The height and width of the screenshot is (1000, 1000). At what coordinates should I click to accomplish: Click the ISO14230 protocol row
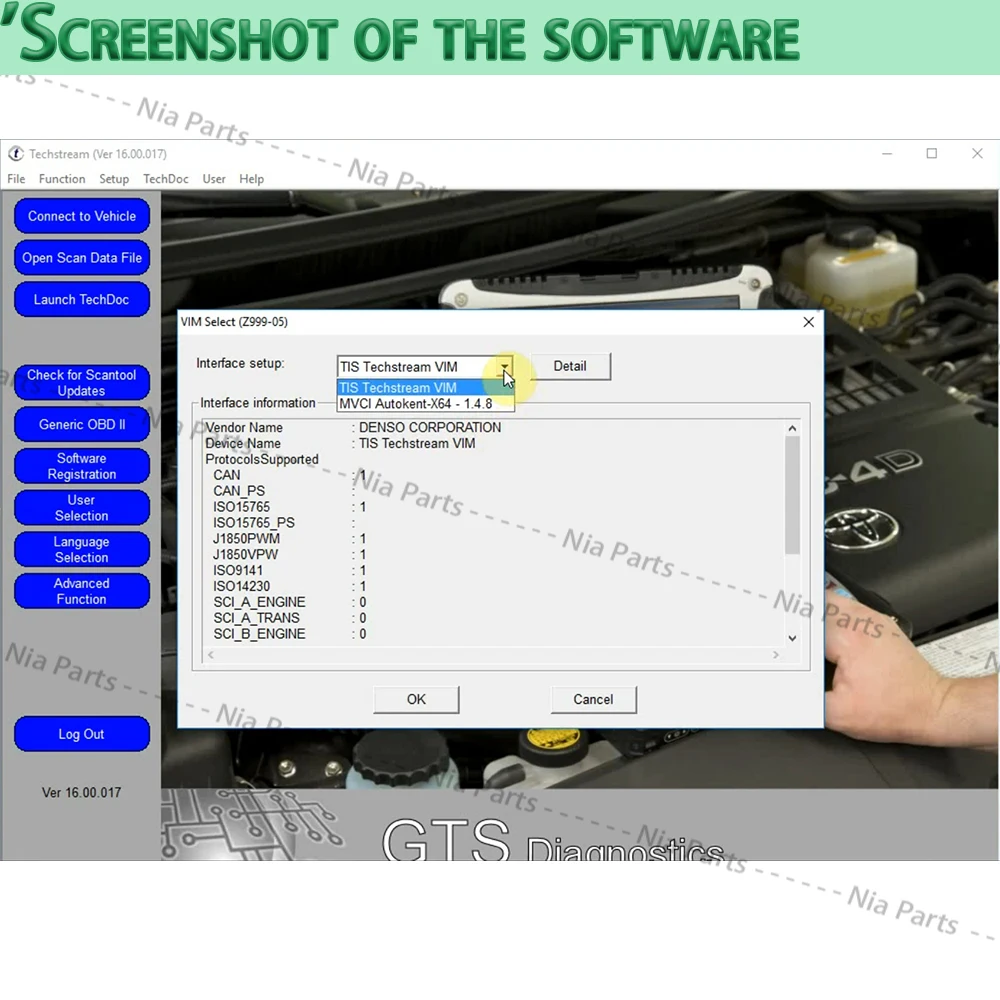tap(289, 586)
